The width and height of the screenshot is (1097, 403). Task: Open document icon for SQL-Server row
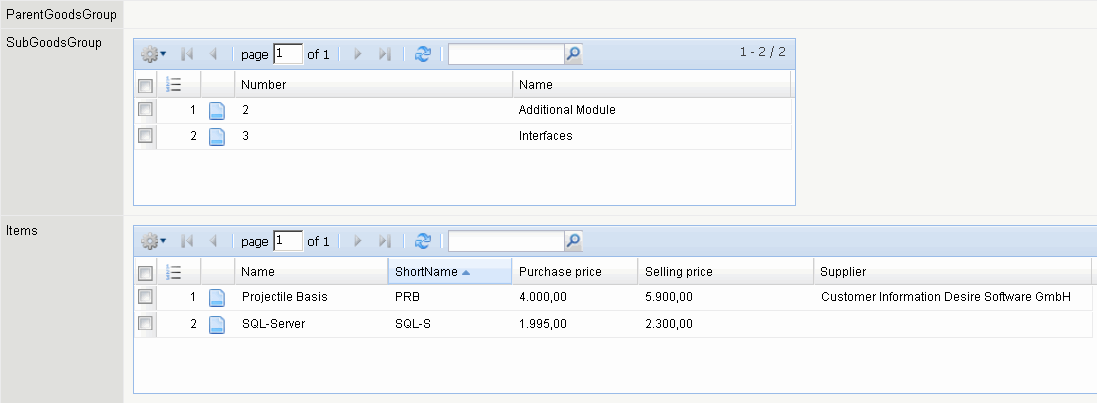click(x=216, y=324)
